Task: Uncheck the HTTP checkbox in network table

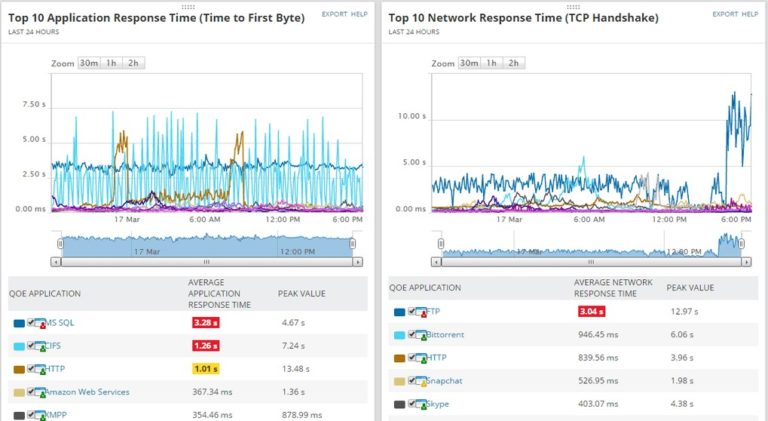Action: (412, 357)
